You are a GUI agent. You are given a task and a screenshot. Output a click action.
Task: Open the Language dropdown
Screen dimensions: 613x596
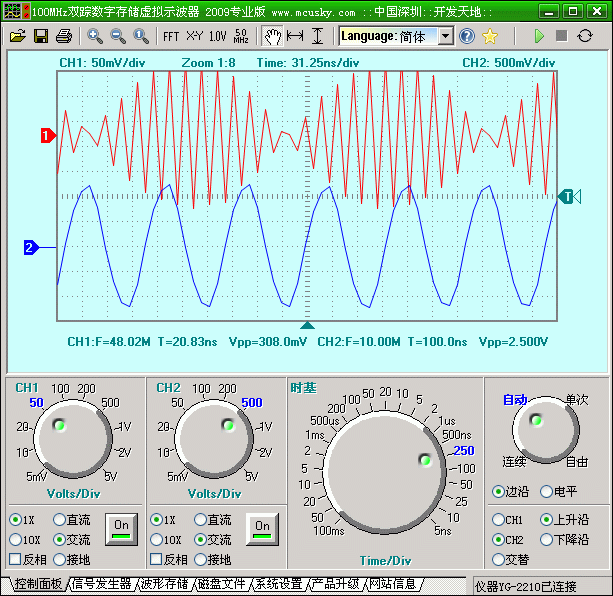pyautogui.click(x=444, y=36)
